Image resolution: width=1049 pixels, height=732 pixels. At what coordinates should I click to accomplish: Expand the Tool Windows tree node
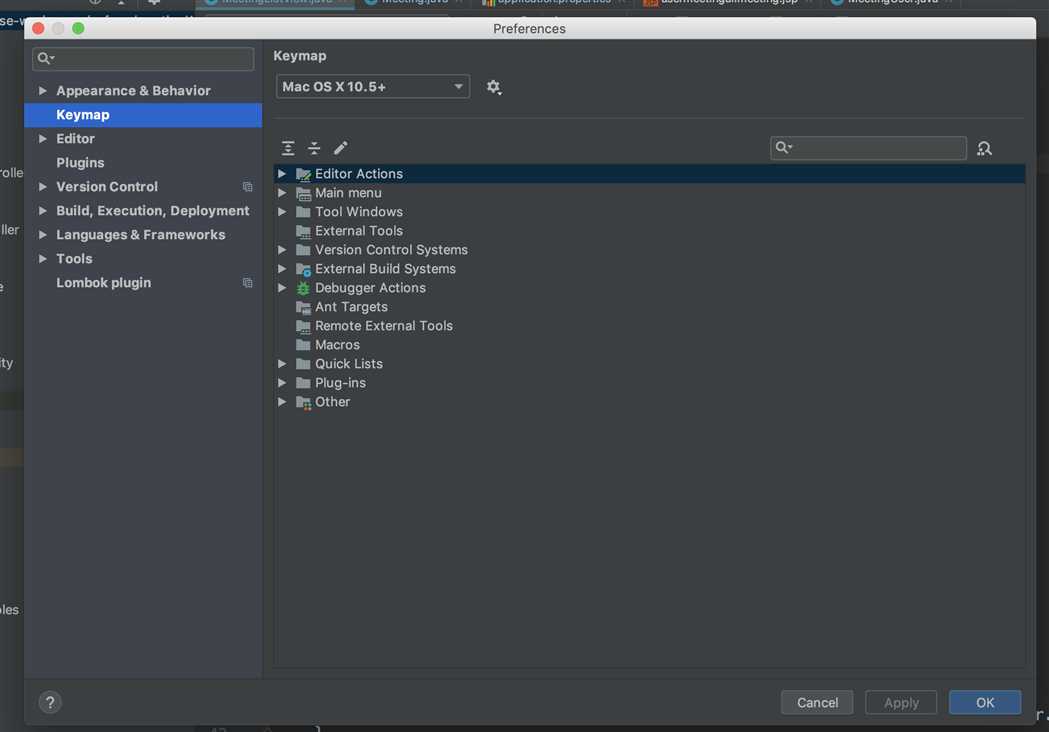(x=282, y=212)
